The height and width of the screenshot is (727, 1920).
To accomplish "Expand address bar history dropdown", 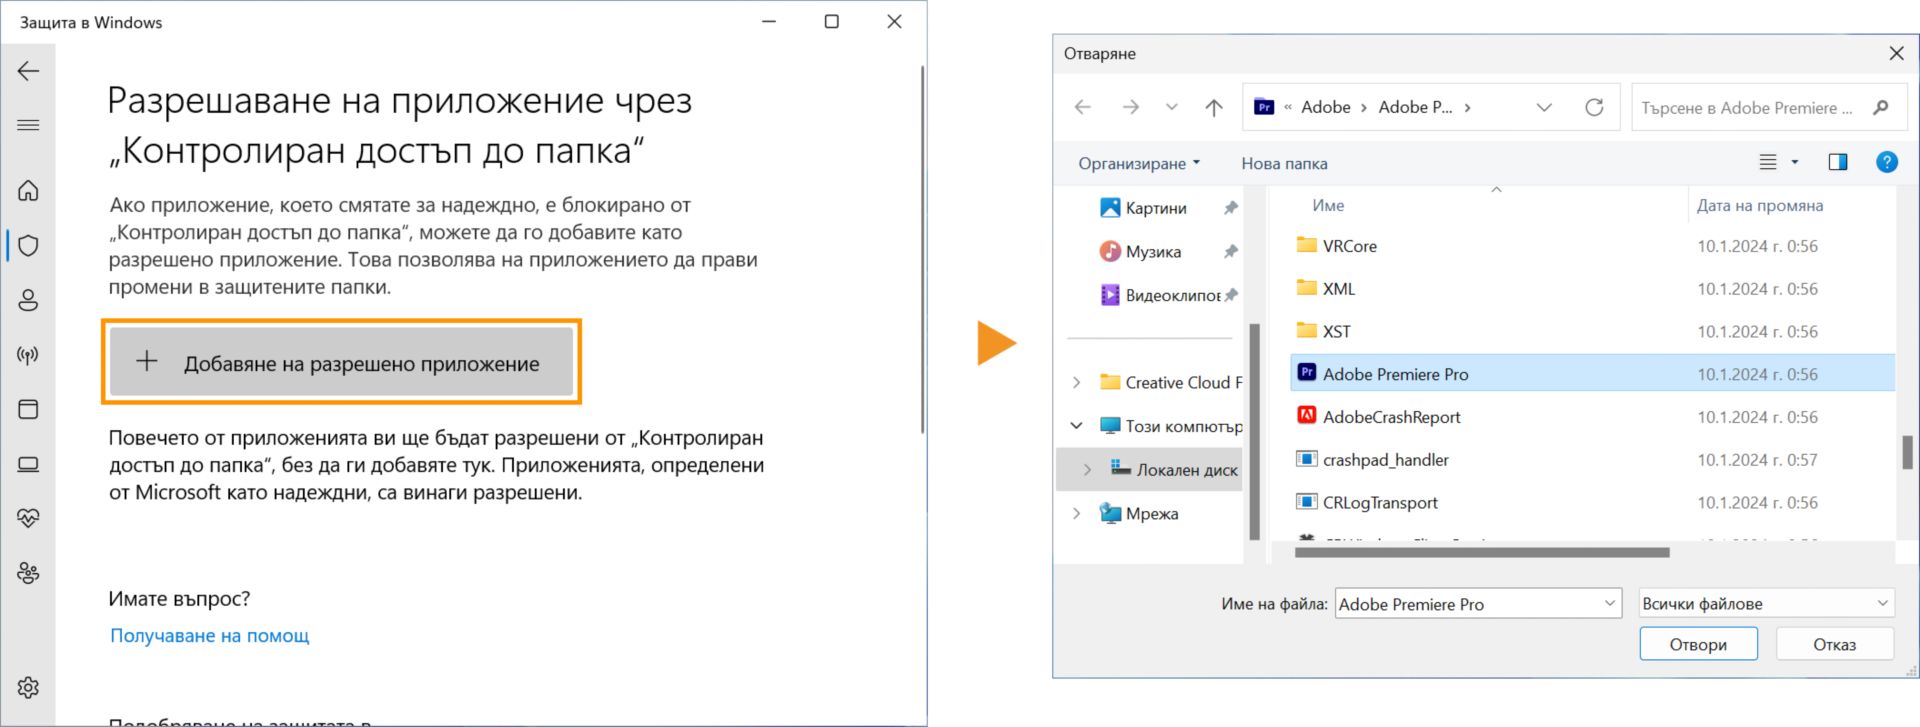I will coord(1544,107).
